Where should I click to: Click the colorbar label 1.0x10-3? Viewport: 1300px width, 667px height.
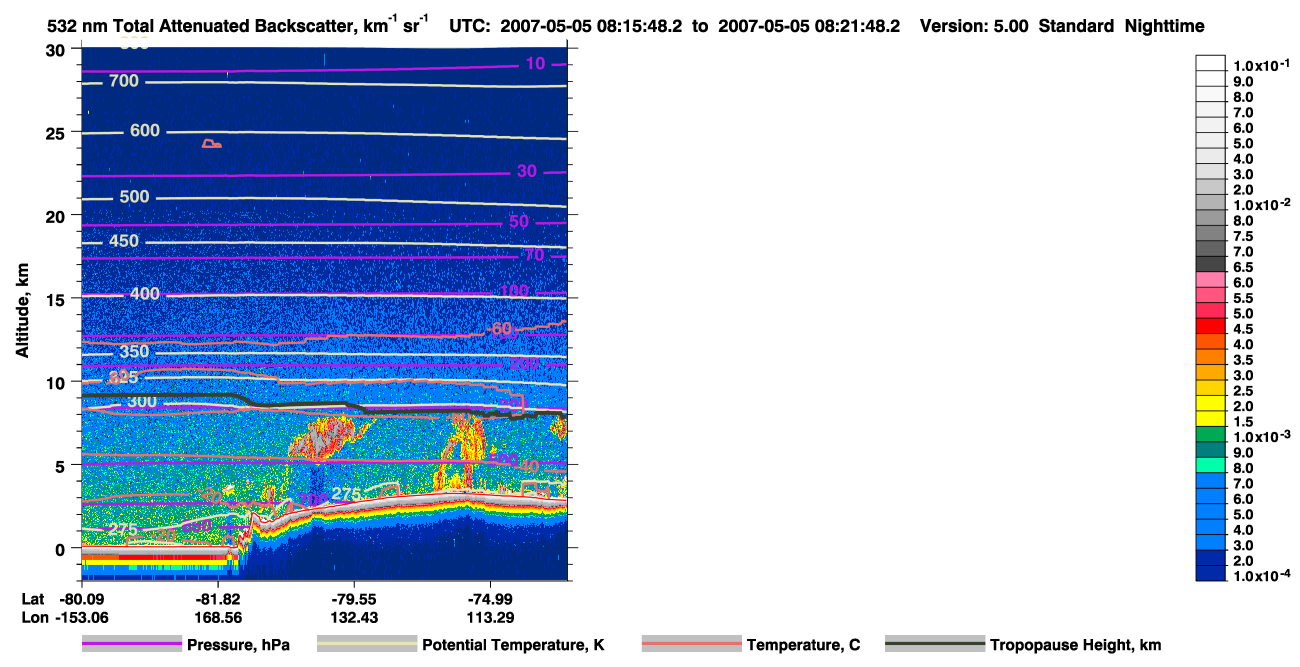pos(1263,438)
